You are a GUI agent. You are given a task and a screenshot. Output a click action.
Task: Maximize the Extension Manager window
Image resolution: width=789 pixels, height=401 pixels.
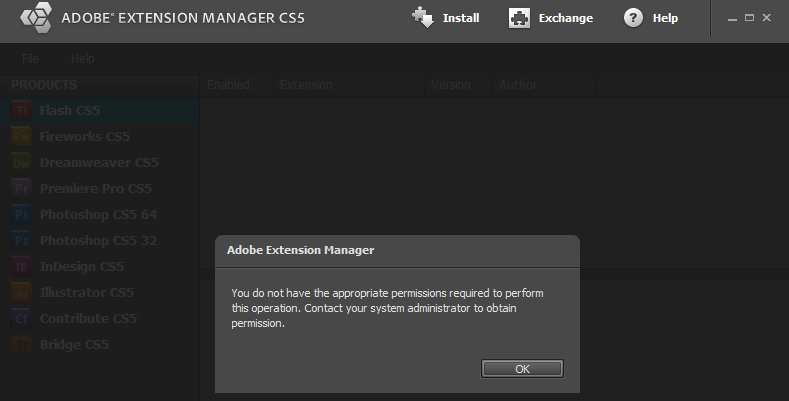(749, 18)
